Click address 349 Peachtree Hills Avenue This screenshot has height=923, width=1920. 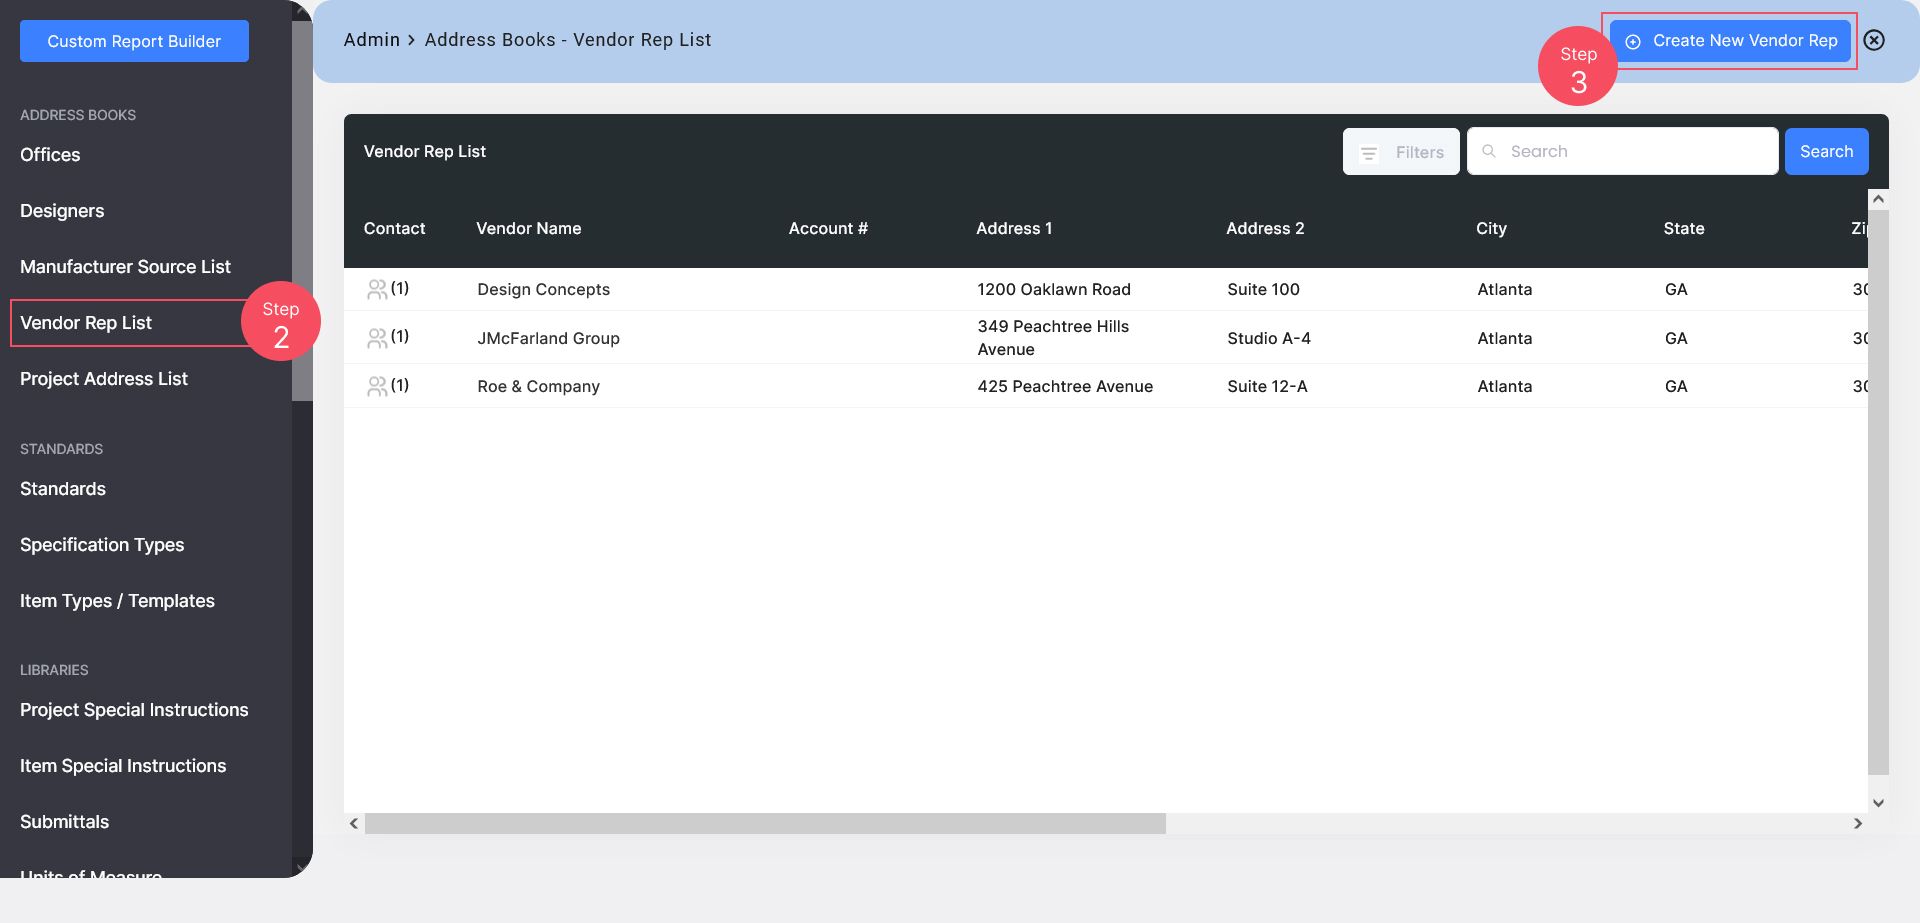(1053, 338)
